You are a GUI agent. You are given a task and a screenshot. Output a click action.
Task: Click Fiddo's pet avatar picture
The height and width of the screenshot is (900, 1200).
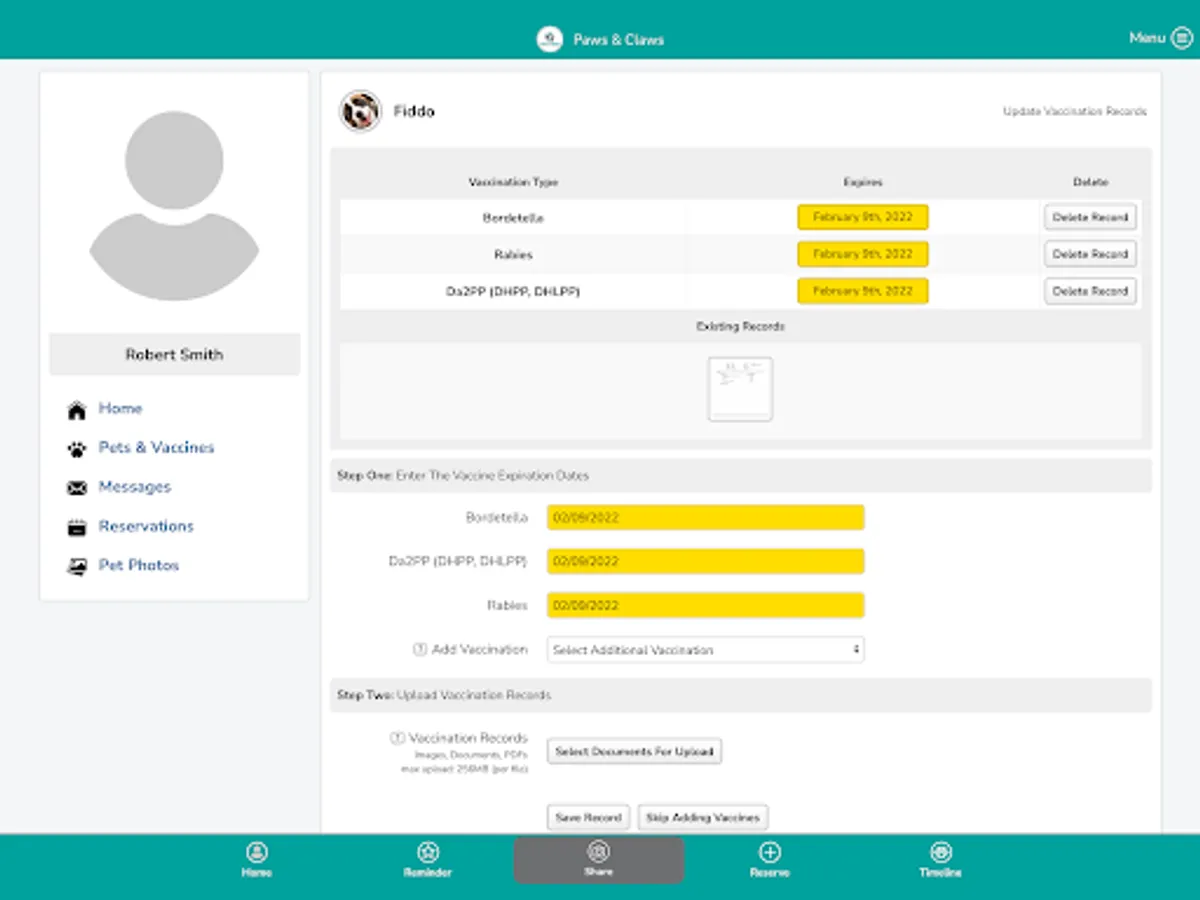point(360,111)
